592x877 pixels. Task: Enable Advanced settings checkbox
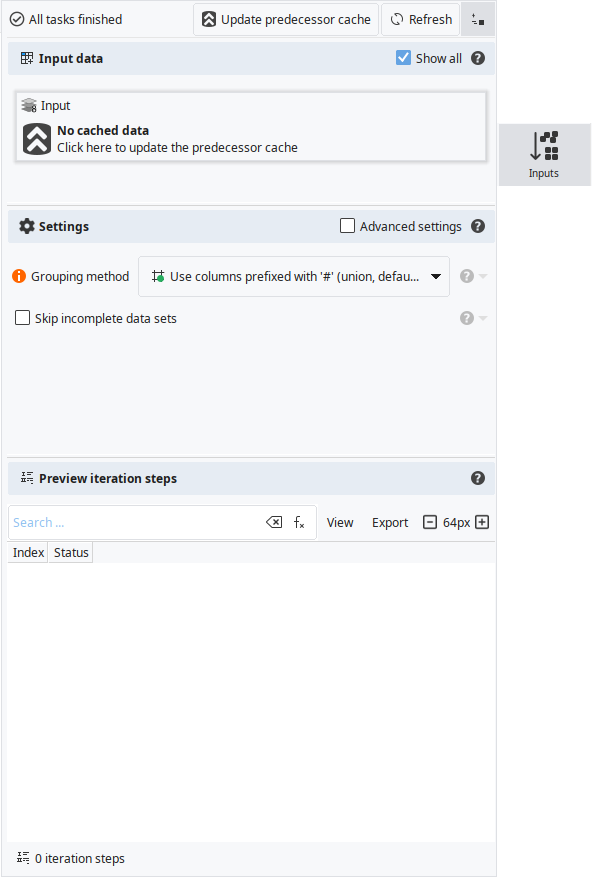coord(347,225)
